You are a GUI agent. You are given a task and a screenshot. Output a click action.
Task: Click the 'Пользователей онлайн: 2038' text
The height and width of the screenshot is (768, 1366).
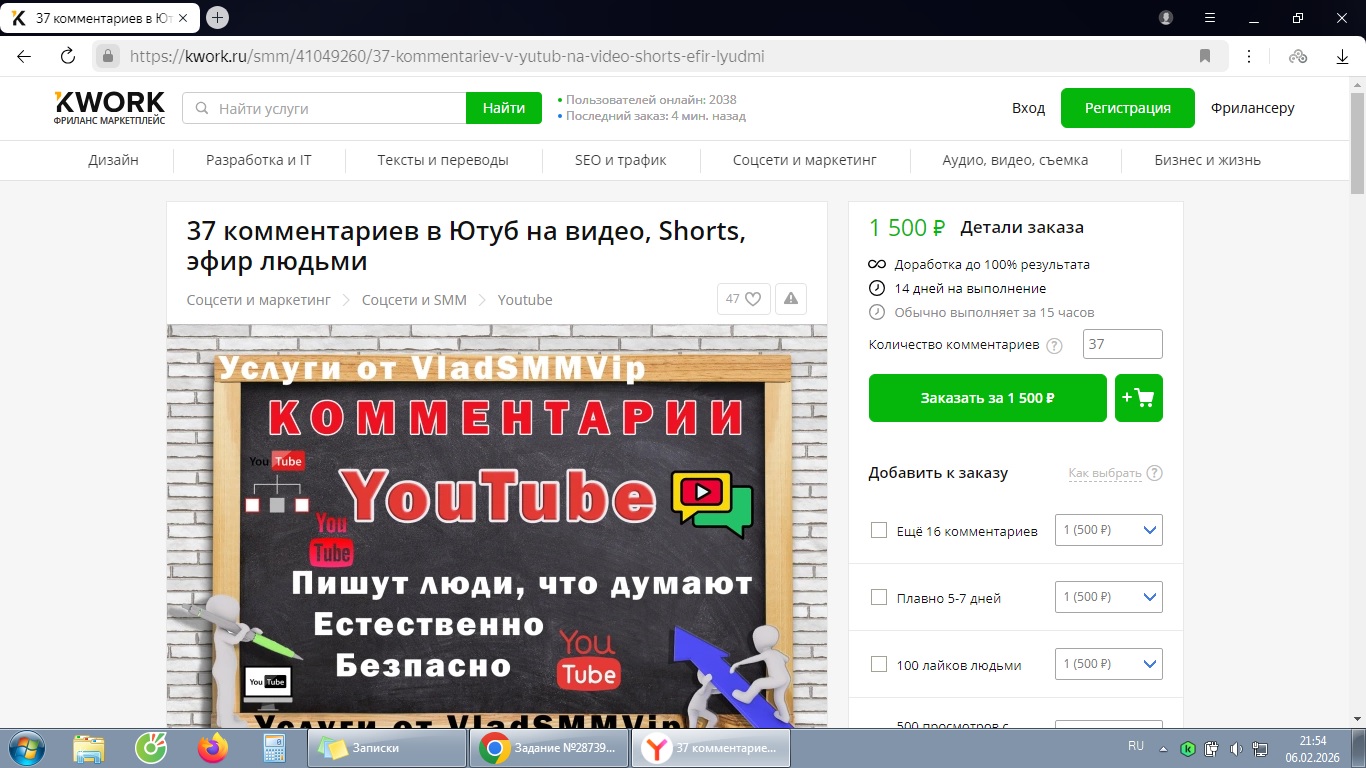[x=651, y=99]
